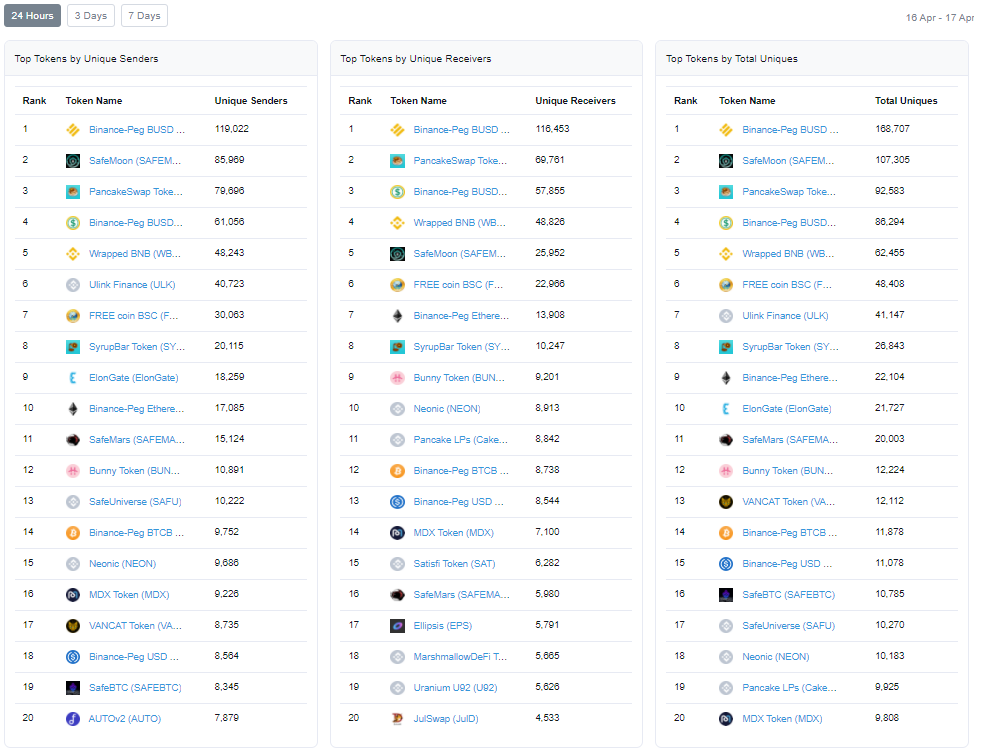Open MDX Token link in Unique Senders table

(129, 594)
